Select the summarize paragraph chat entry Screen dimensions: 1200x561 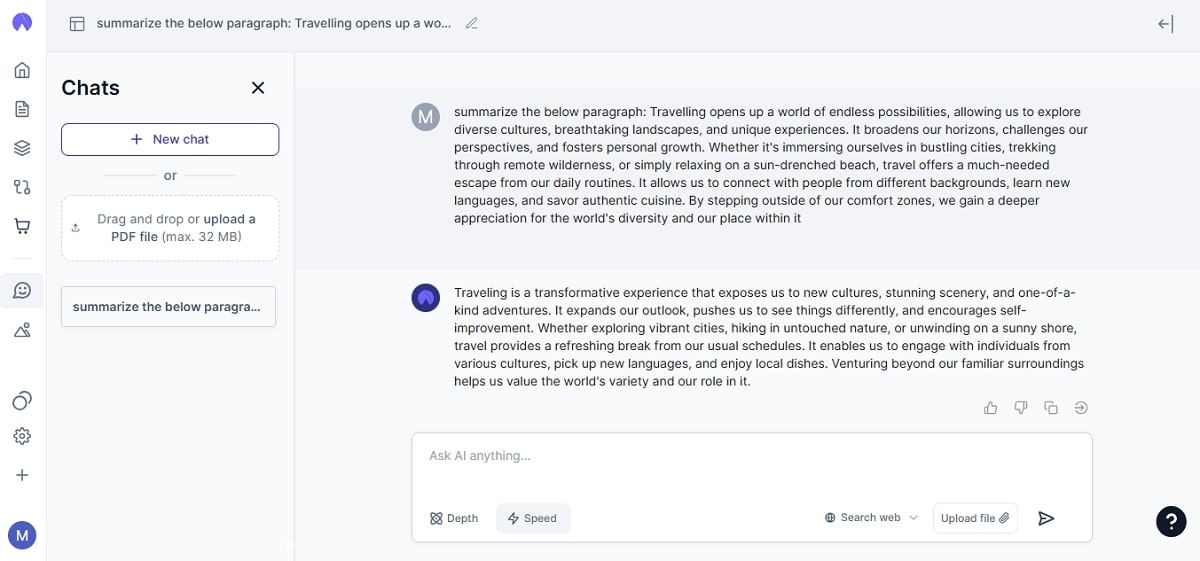(168, 307)
